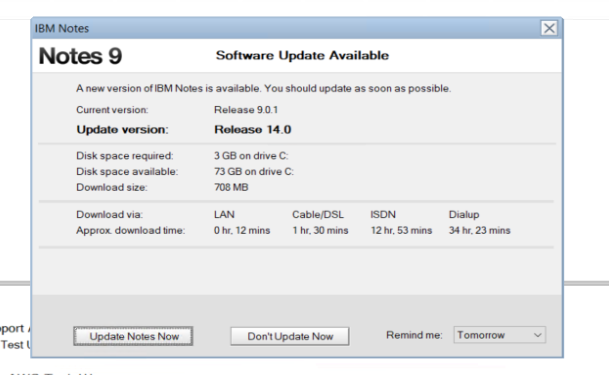
Task: Click the Approx. download time: label
Action: pyautogui.click(x=130, y=230)
